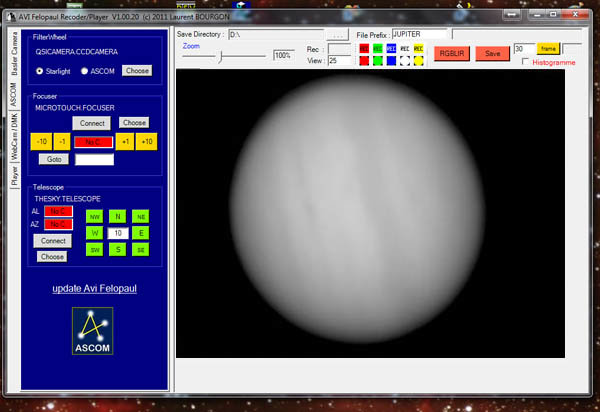Select the ASCOM filter wheel radio option
600x412 pixels.
tap(84, 71)
